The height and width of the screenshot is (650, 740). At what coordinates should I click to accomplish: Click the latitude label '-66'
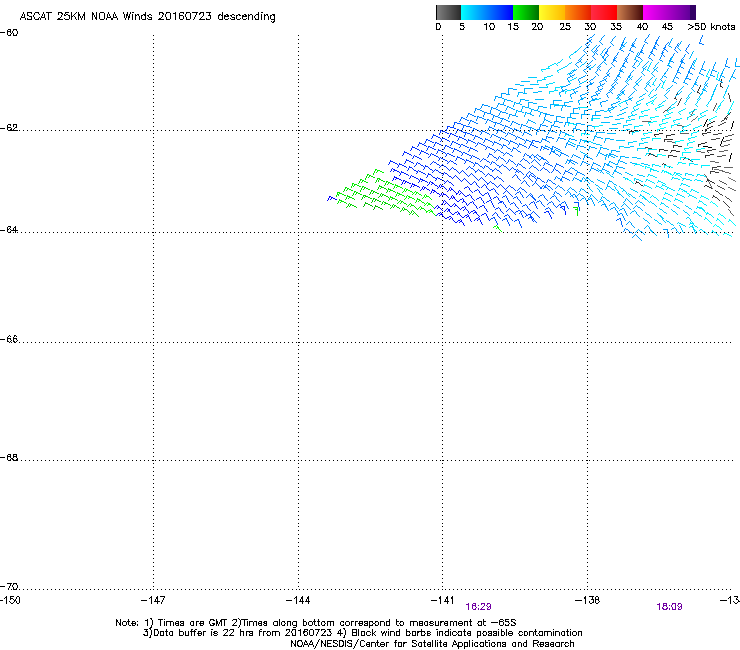click(x=9, y=339)
